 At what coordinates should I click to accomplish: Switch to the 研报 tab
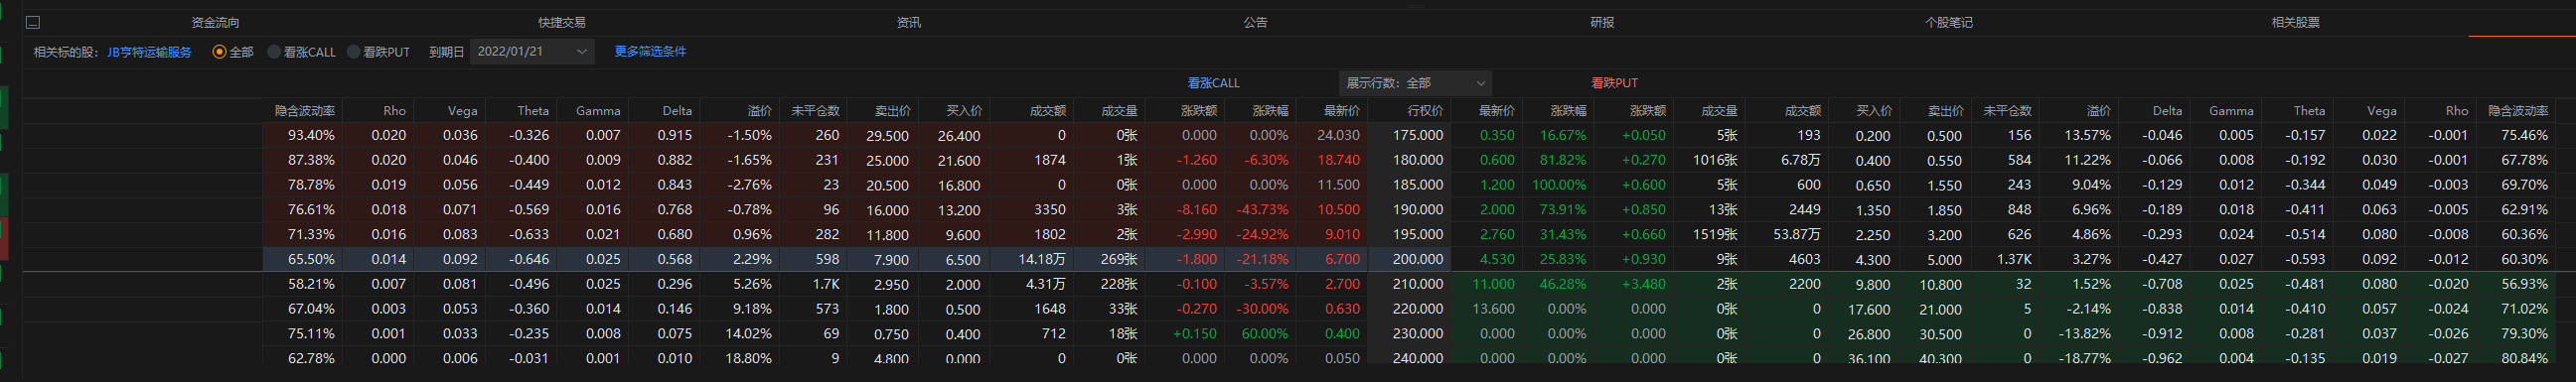[1602, 22]
